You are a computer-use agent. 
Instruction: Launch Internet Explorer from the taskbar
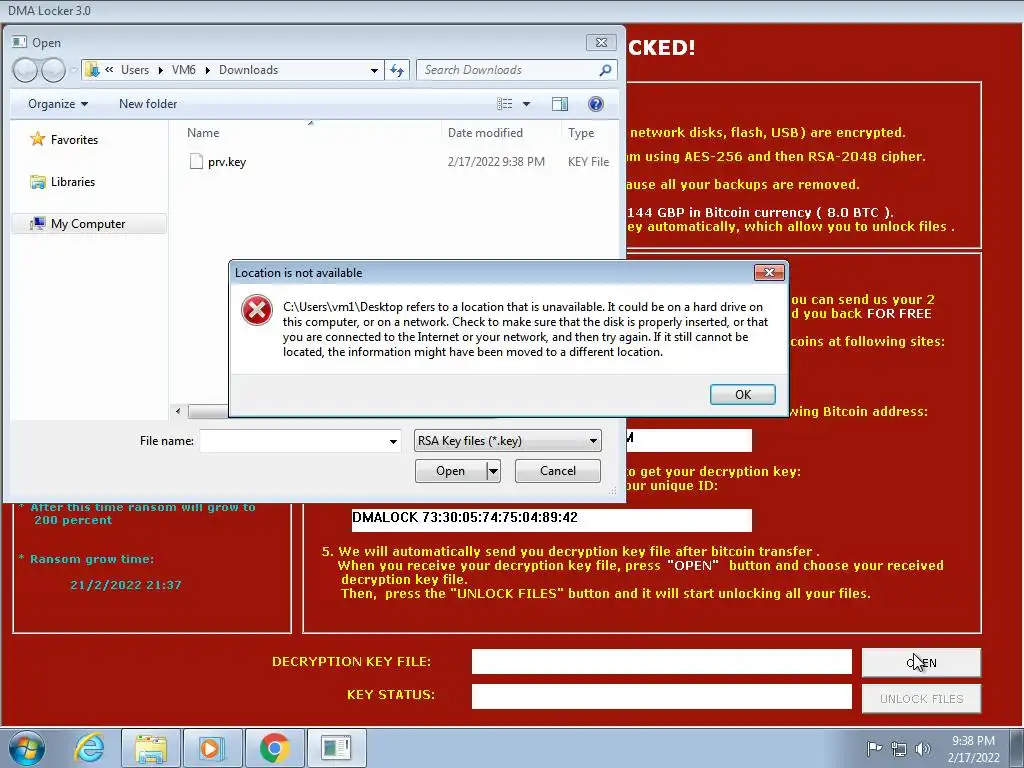tap(89, 748)
